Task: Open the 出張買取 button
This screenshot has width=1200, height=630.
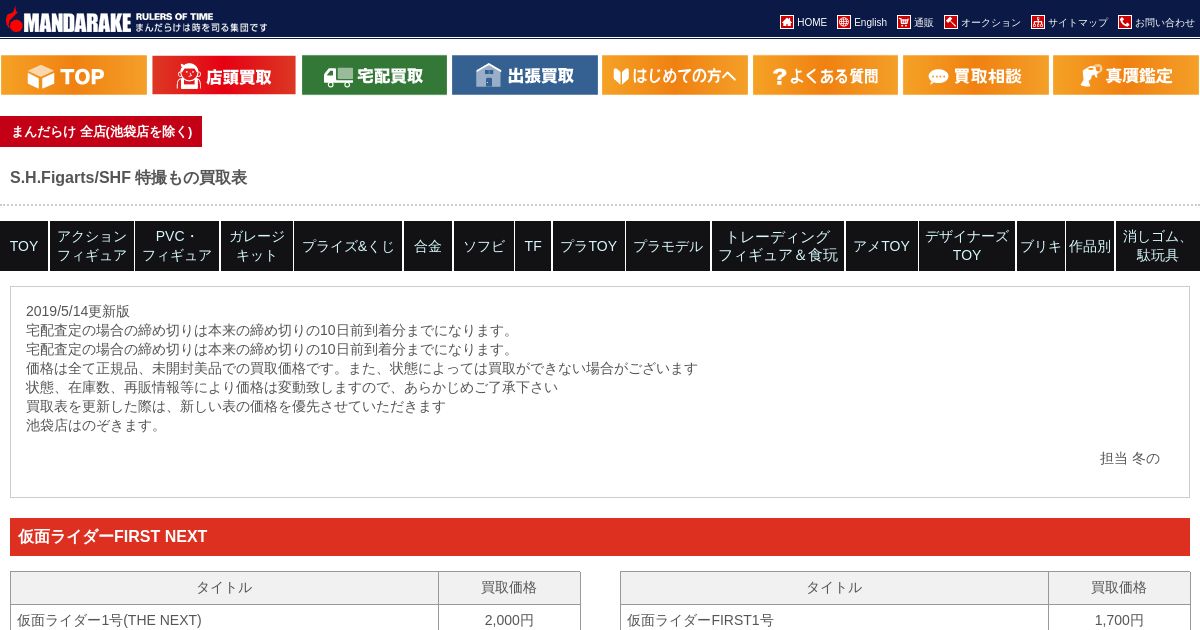Action: (525, 75)
